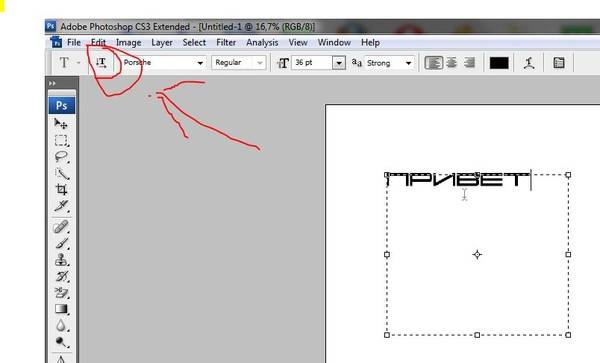This screenshot has width=600, height=363.
Task: Open the black text color swatch
Action: click(x=499, y=63)
